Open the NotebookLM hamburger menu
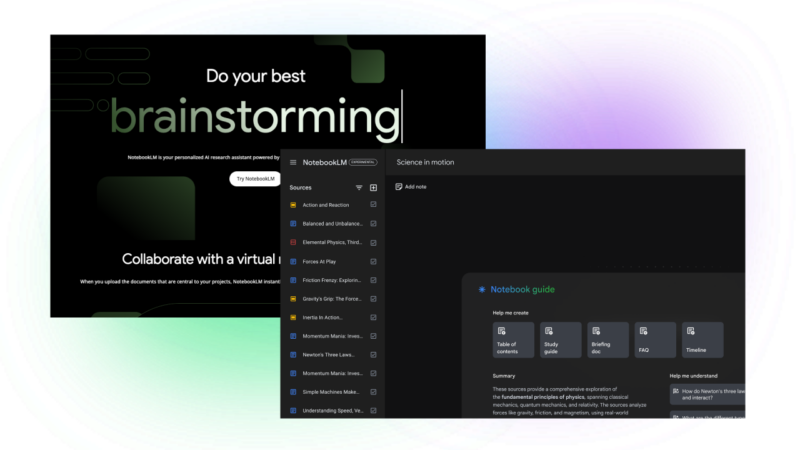The width and height of the screenshot is (800, 450). point(293,162)
